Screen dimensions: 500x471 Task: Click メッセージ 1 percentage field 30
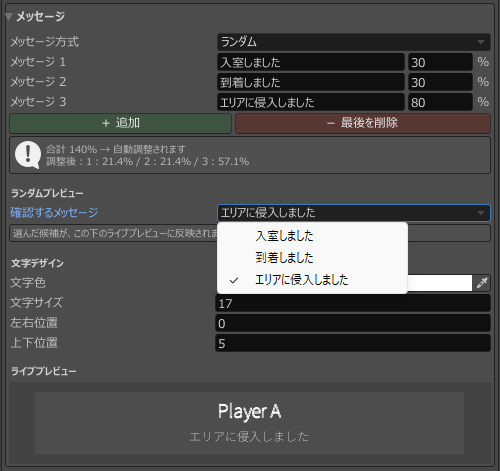pyautogui.click(x=440, y=62)
